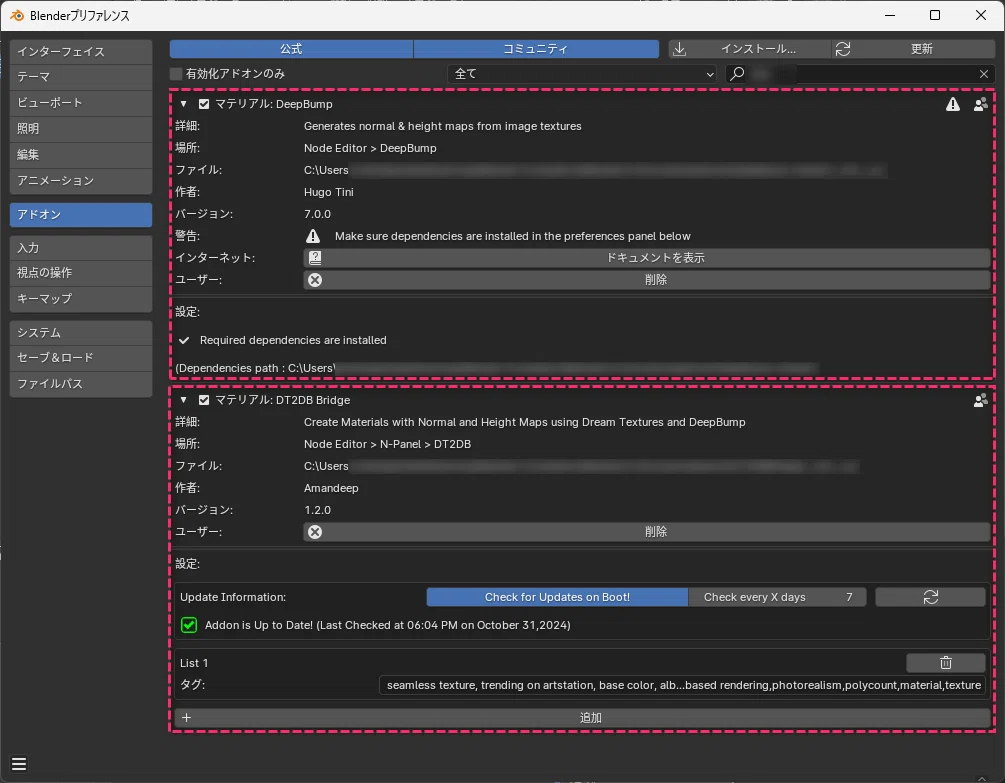Image resolution: width=1005 pixels, height=783 pixels.
Task: Click the 更新 button
Action: coord(913,49)
